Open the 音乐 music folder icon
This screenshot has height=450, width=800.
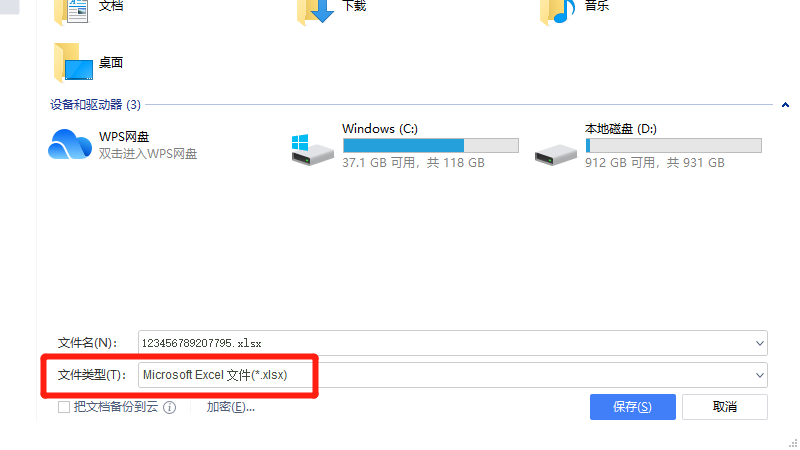558,11
